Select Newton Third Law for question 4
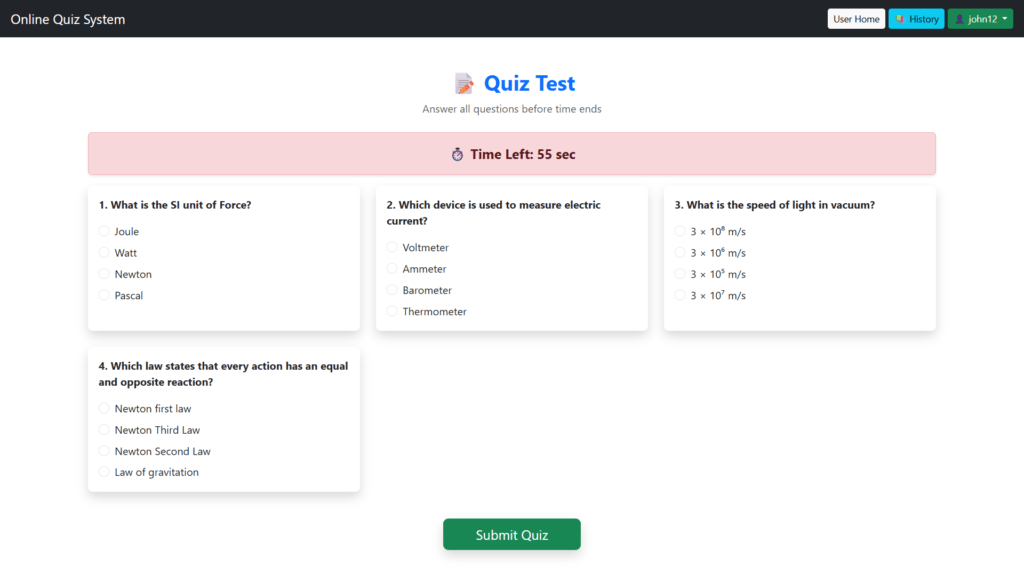The width and height of the screenshot is (1024, 582). (x=104, y=430)
